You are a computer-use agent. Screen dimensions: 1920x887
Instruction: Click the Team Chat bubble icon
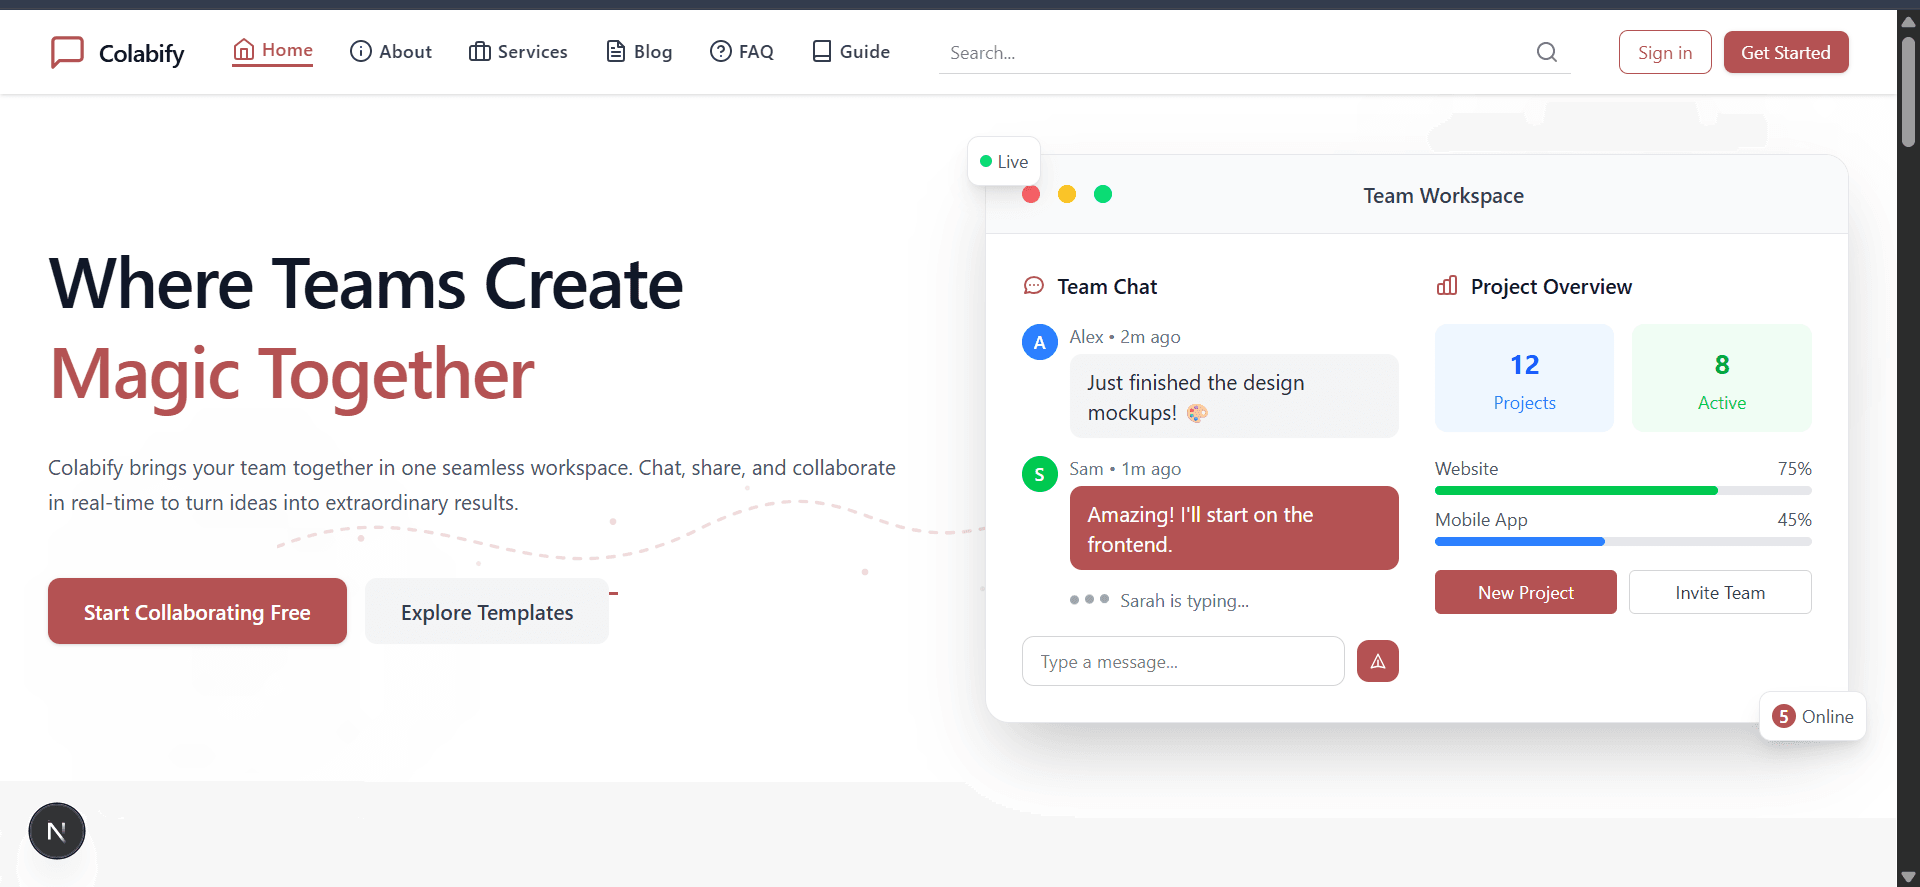pos(1033,286)
